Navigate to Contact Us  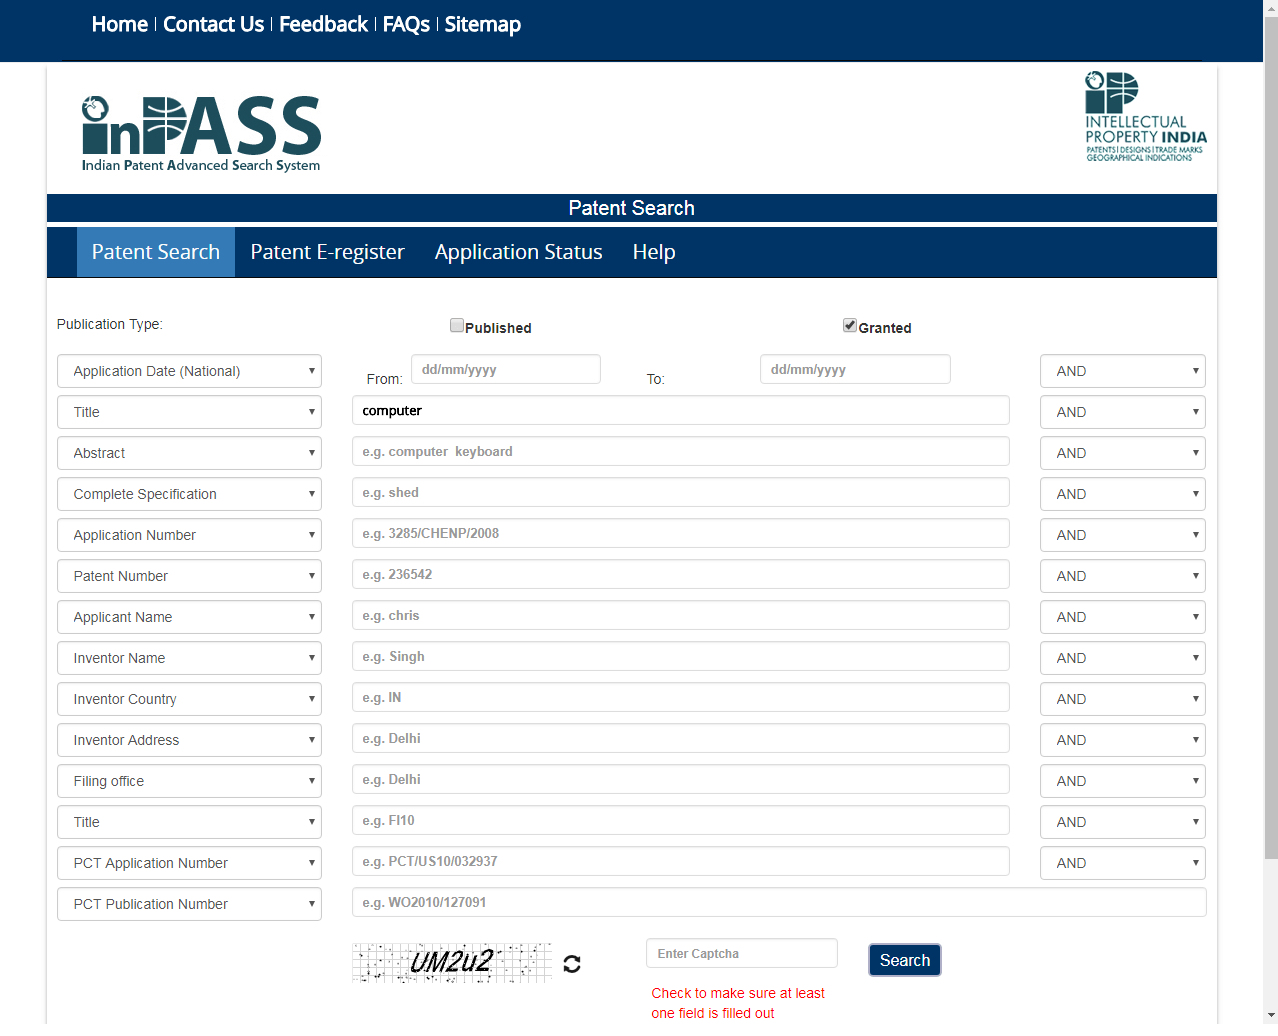pyautogui.click(x=213, y=24)
